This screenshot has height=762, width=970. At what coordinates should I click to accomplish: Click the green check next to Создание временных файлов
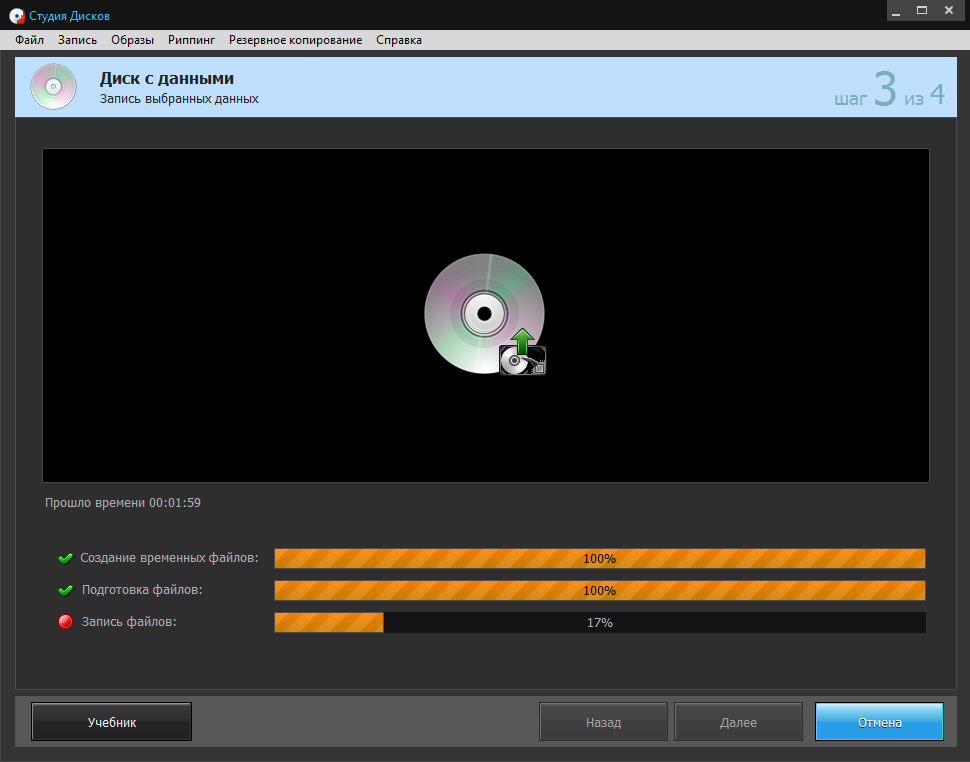(x=66, y=559)
